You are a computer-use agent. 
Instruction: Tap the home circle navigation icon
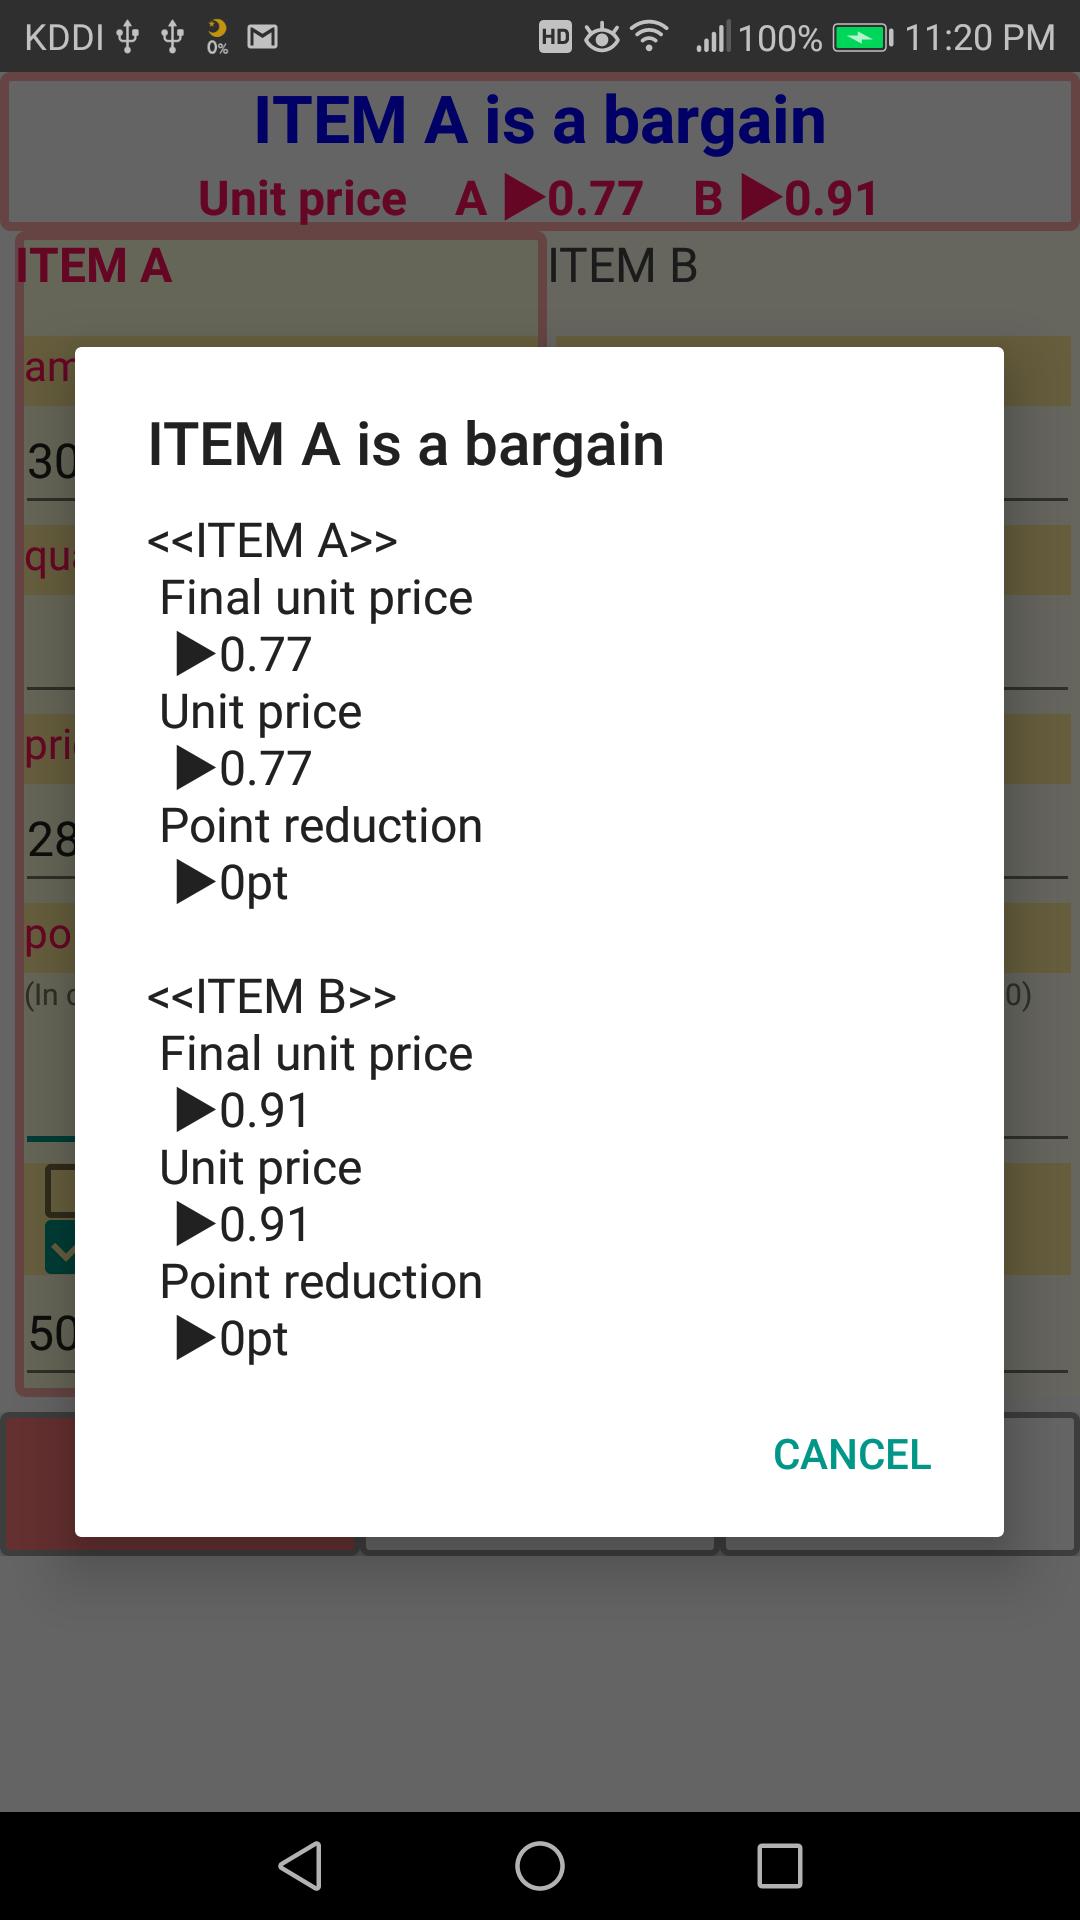click(x=540, y=1866)
